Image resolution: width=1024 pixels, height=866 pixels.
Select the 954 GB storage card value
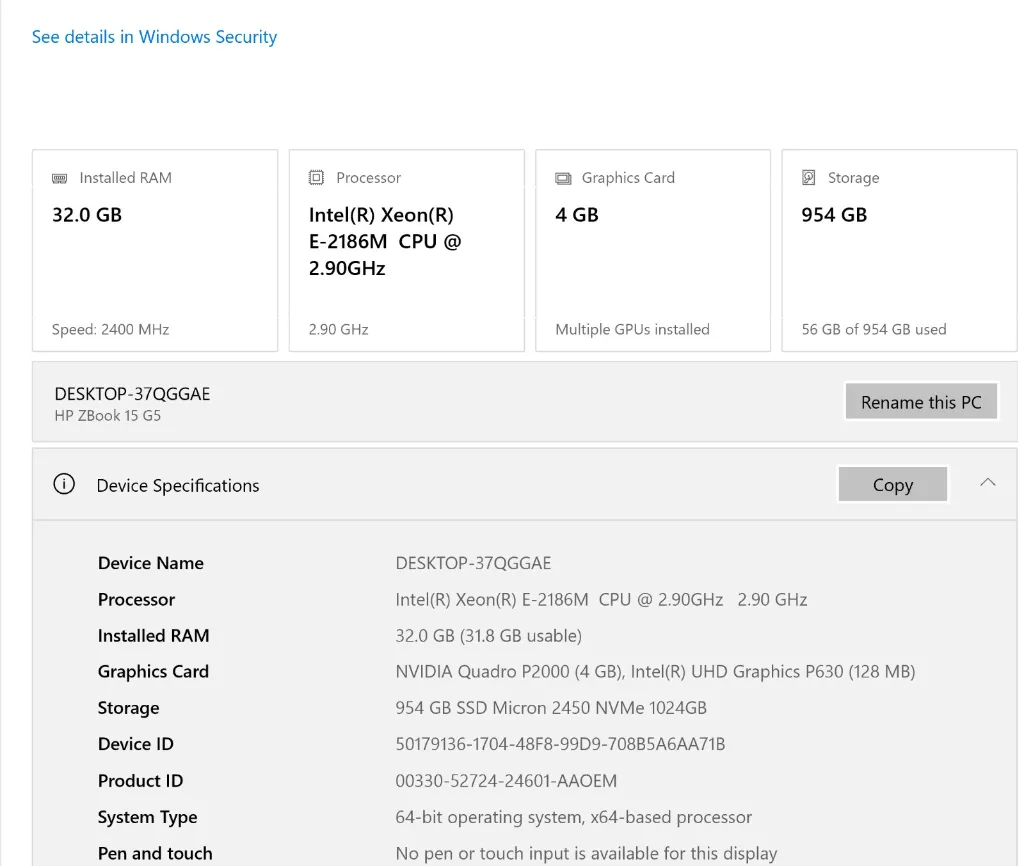pyautogui.click(x=834, y=215)
